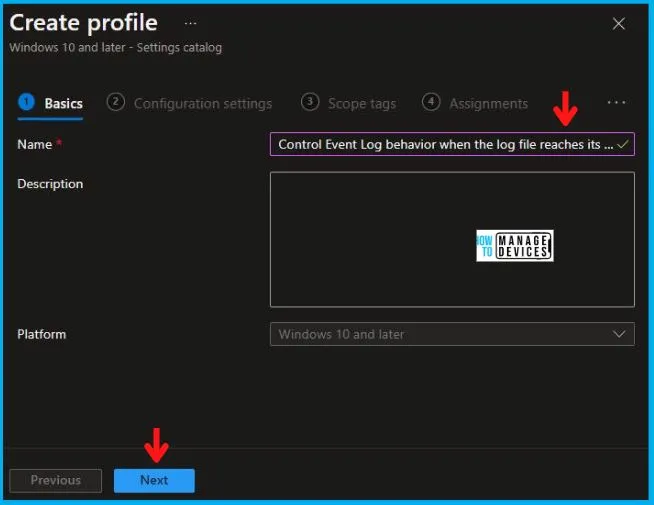Open the Scope tags step
The height and width of the screenshot is (505, 654).
pyautogui.click(x=348, y=103)
